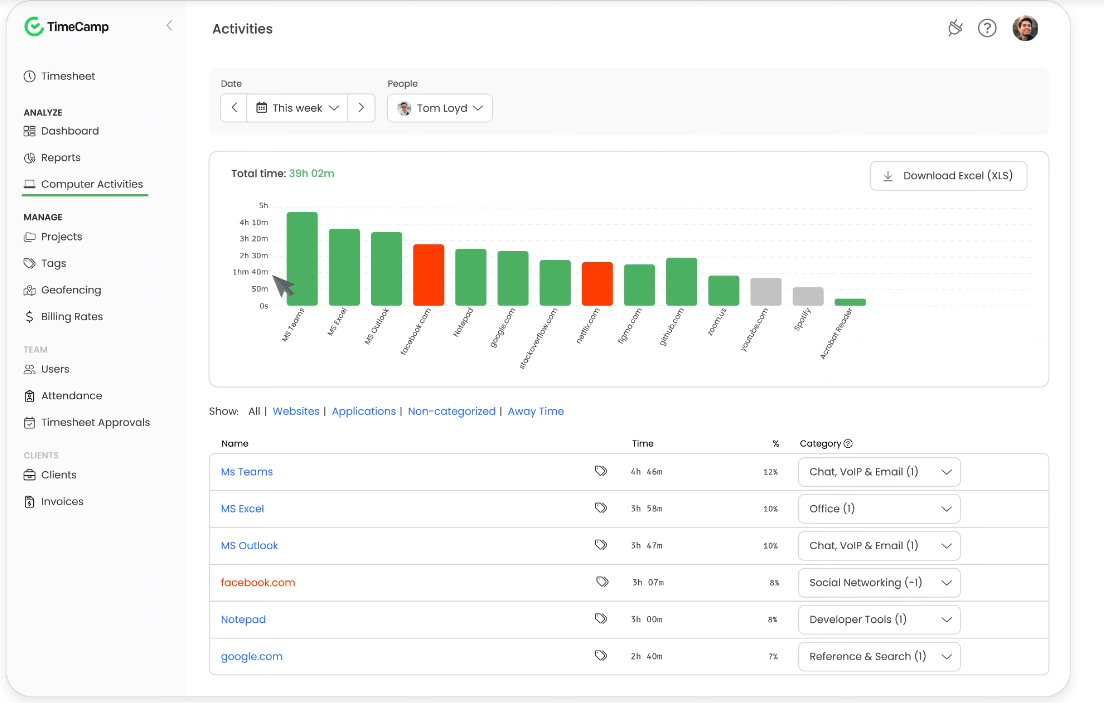
Task: Open the notifications bell
Action: (954, 28)
